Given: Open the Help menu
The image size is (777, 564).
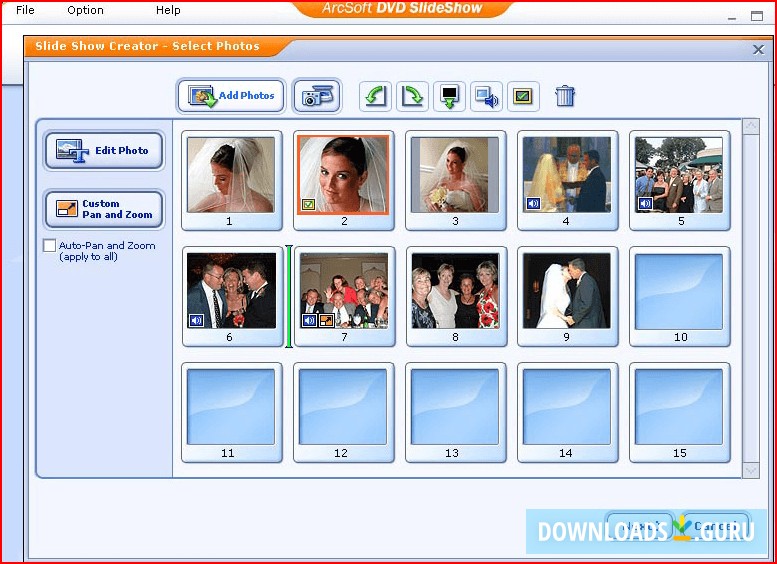Looking at the screenshot, I should 168,10.
